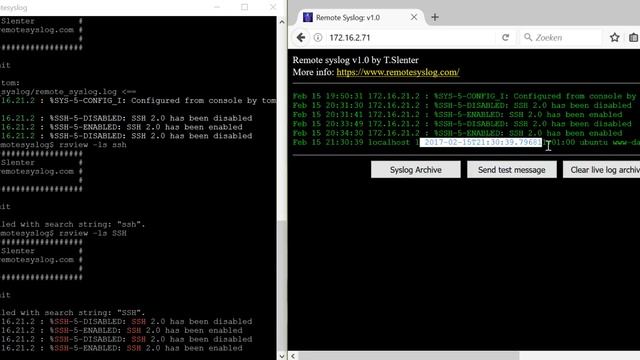This screenshot has width=640, height=360.
Task: Click the browser horizontal scrollbar thumb
Action: [x=408, y=356]
